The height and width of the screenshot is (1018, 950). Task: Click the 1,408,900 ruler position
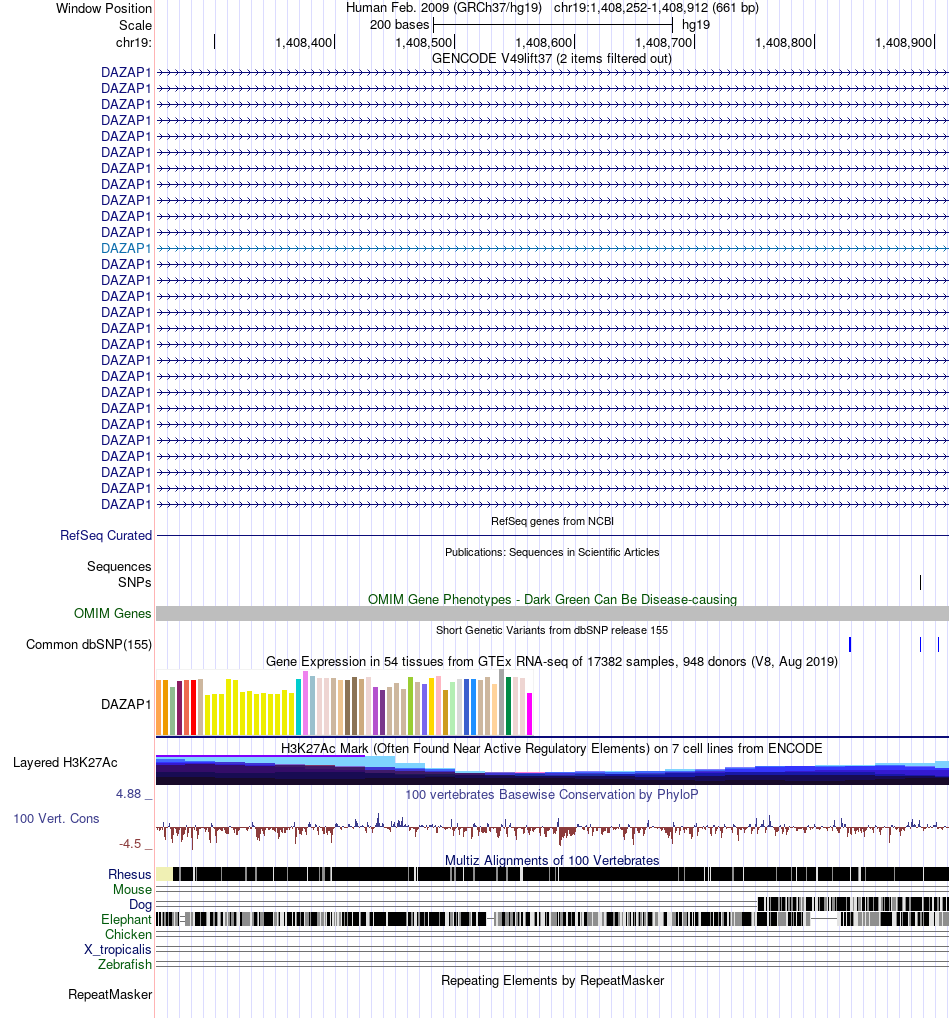pos(904,43)
